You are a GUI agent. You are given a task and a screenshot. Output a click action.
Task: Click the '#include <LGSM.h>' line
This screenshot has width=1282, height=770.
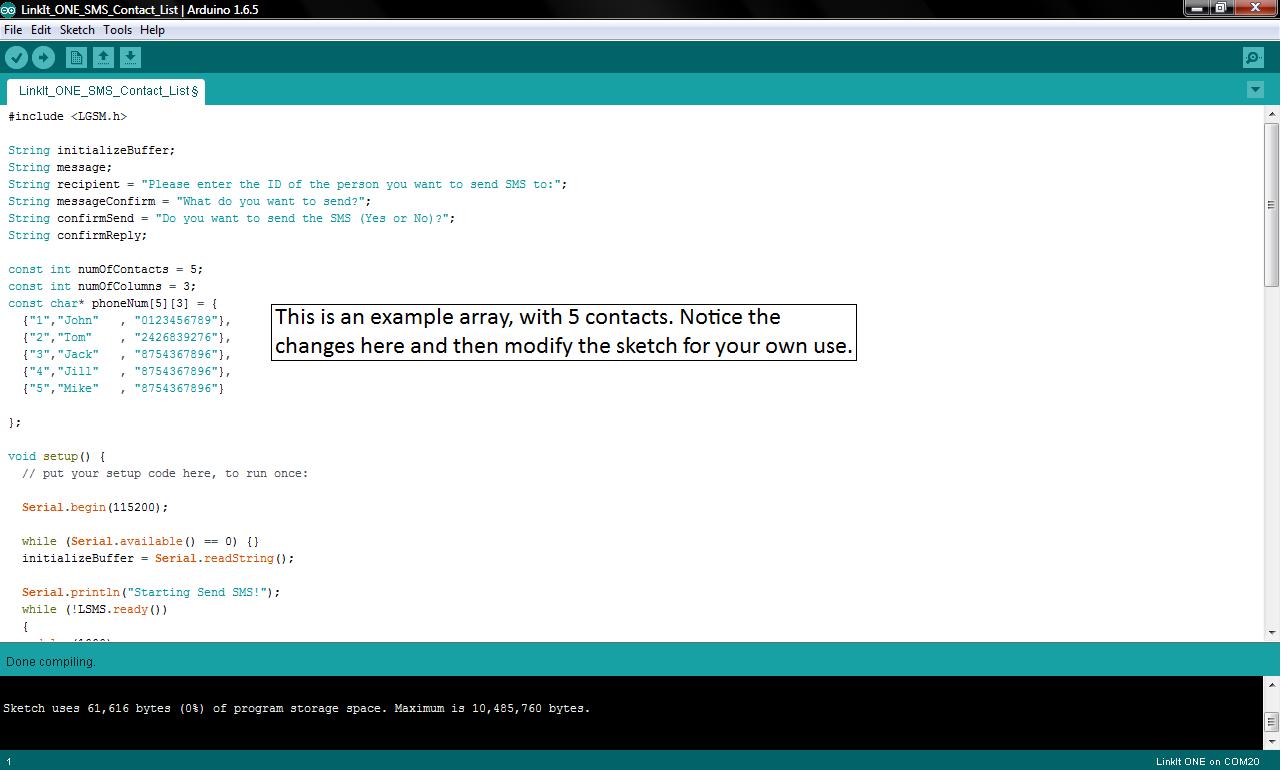[x=67, y=116]
